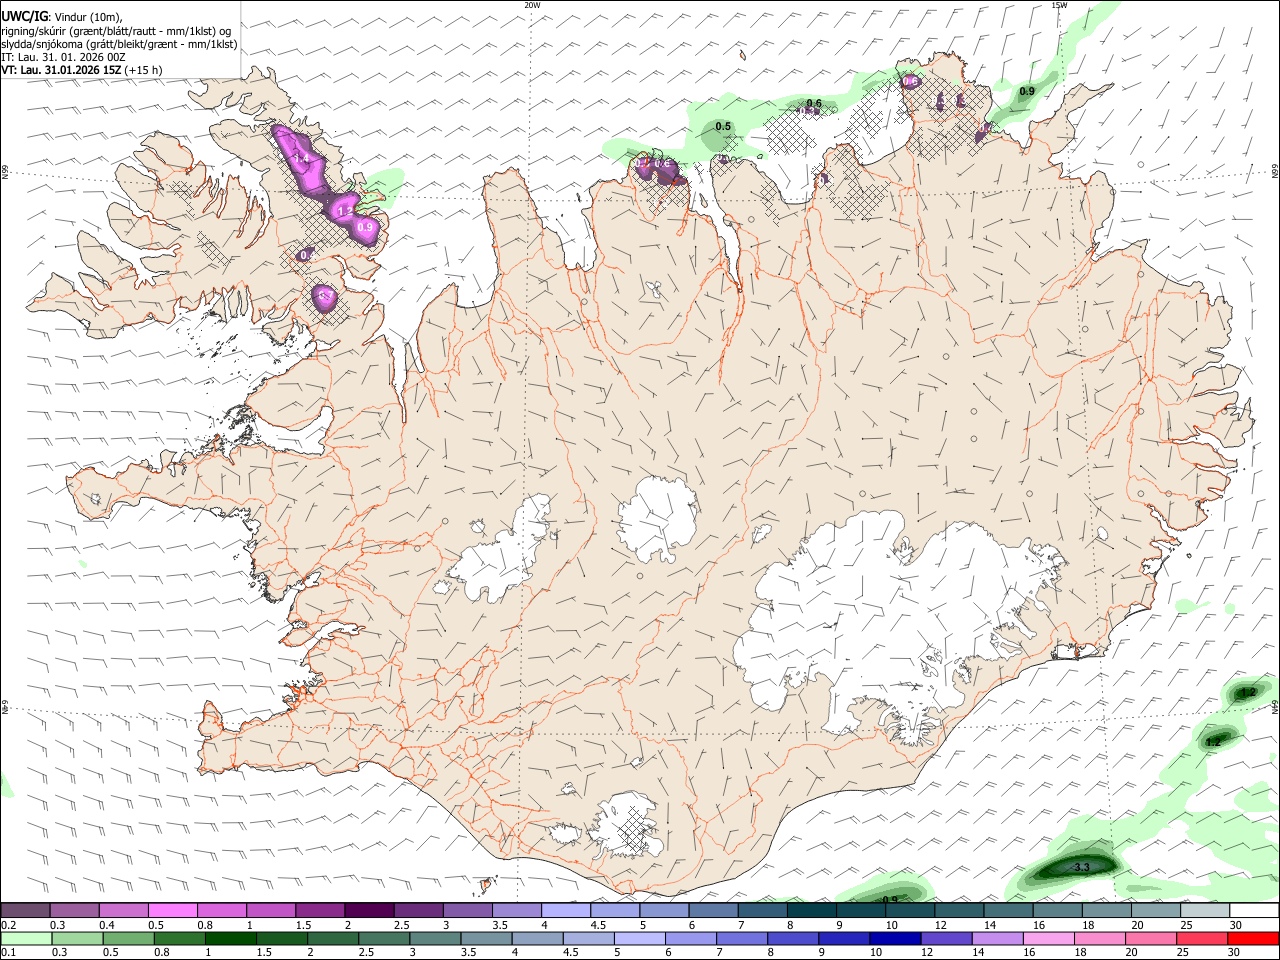The height and width of the screenshot is (960, 1280).
Task: Click the darkest green 1 swatch in lower legend
Action: pyautogui.click(x=231, y=938)
